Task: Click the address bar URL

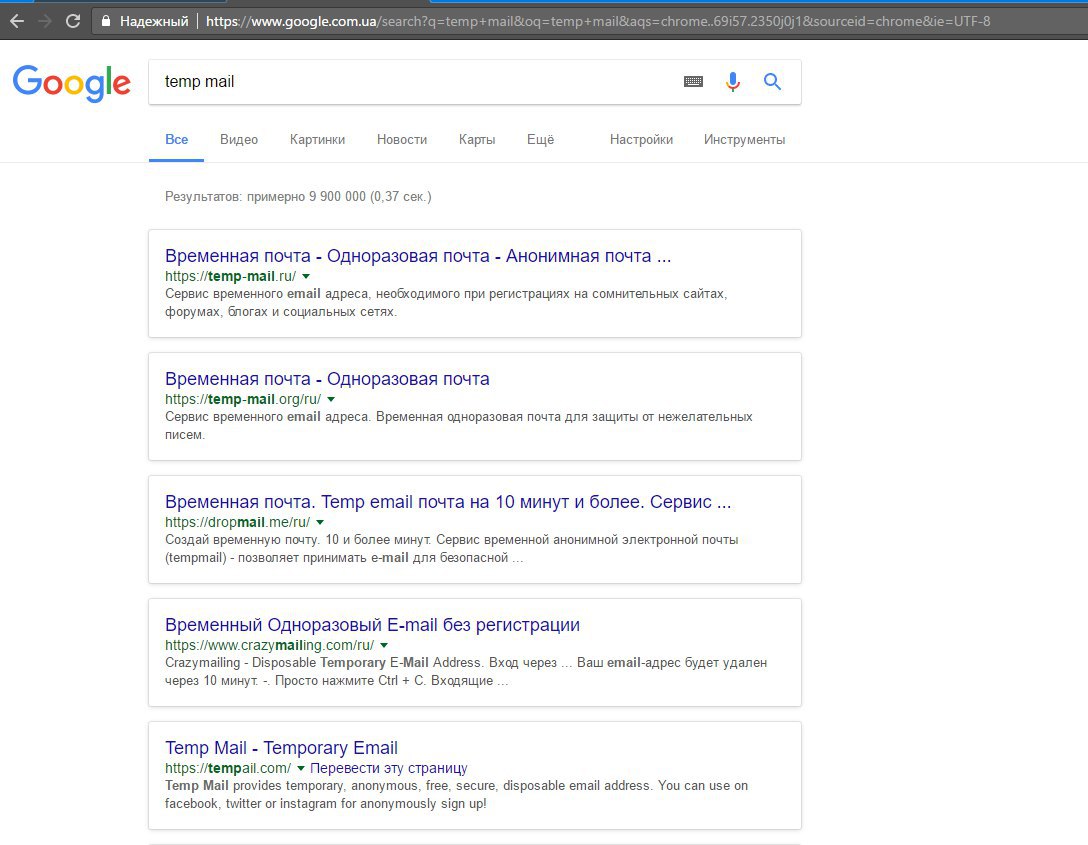Action: point(597,22)
